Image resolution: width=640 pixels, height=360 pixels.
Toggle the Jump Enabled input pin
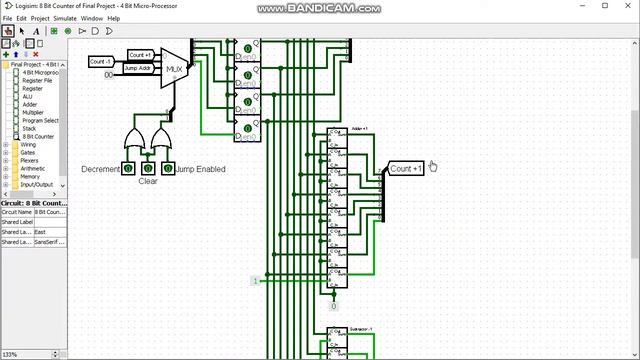pos(168,168)
